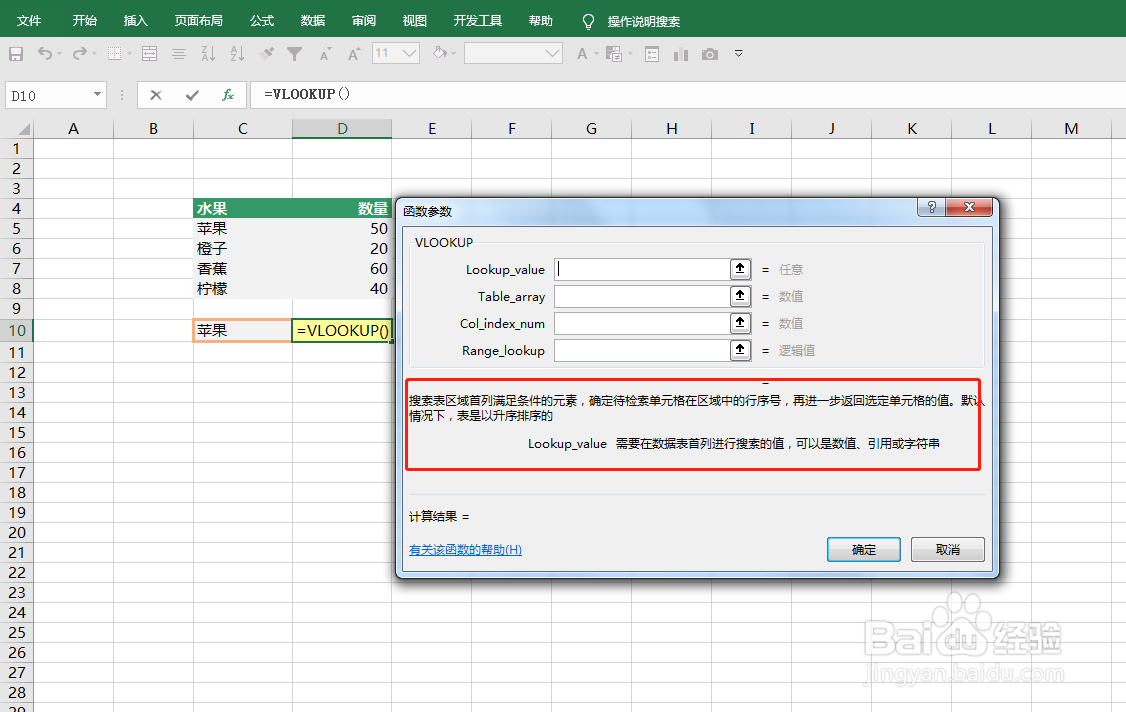Click the Borders icon in the toolbar

pyautogui.click(x=114, y=54)
